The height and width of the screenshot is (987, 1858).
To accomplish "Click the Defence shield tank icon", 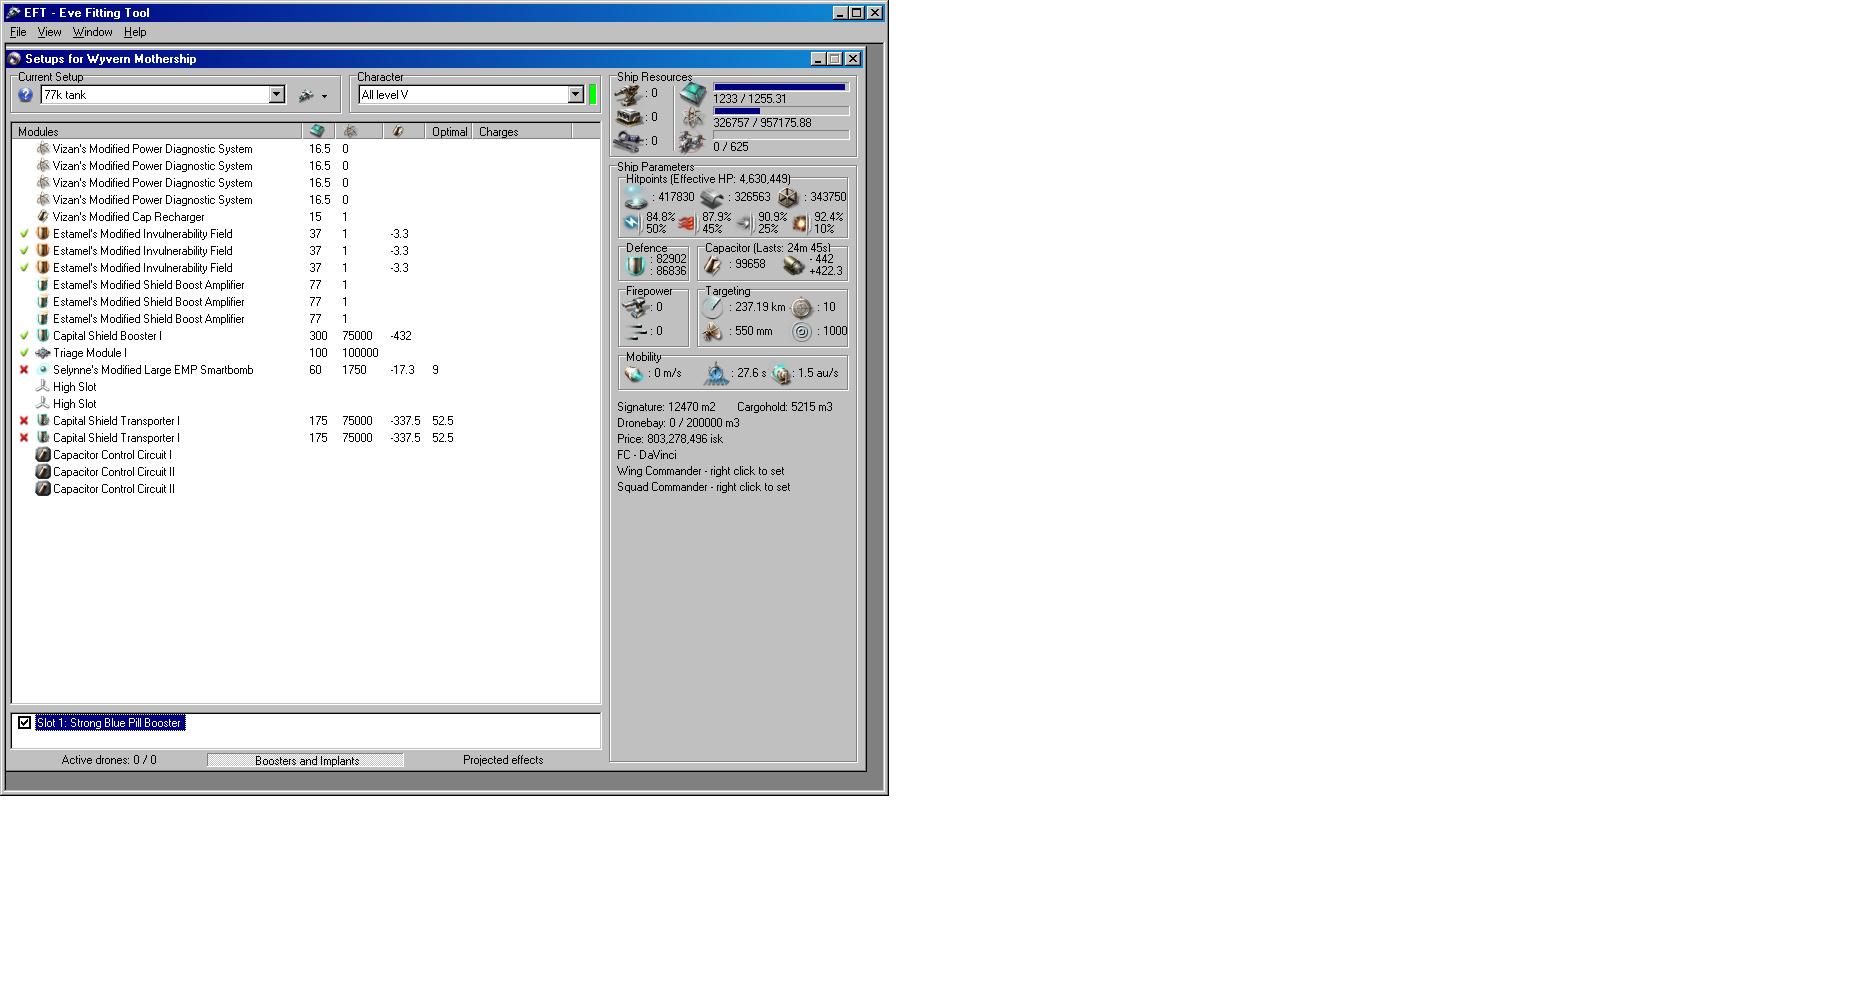I will point(635,265).
